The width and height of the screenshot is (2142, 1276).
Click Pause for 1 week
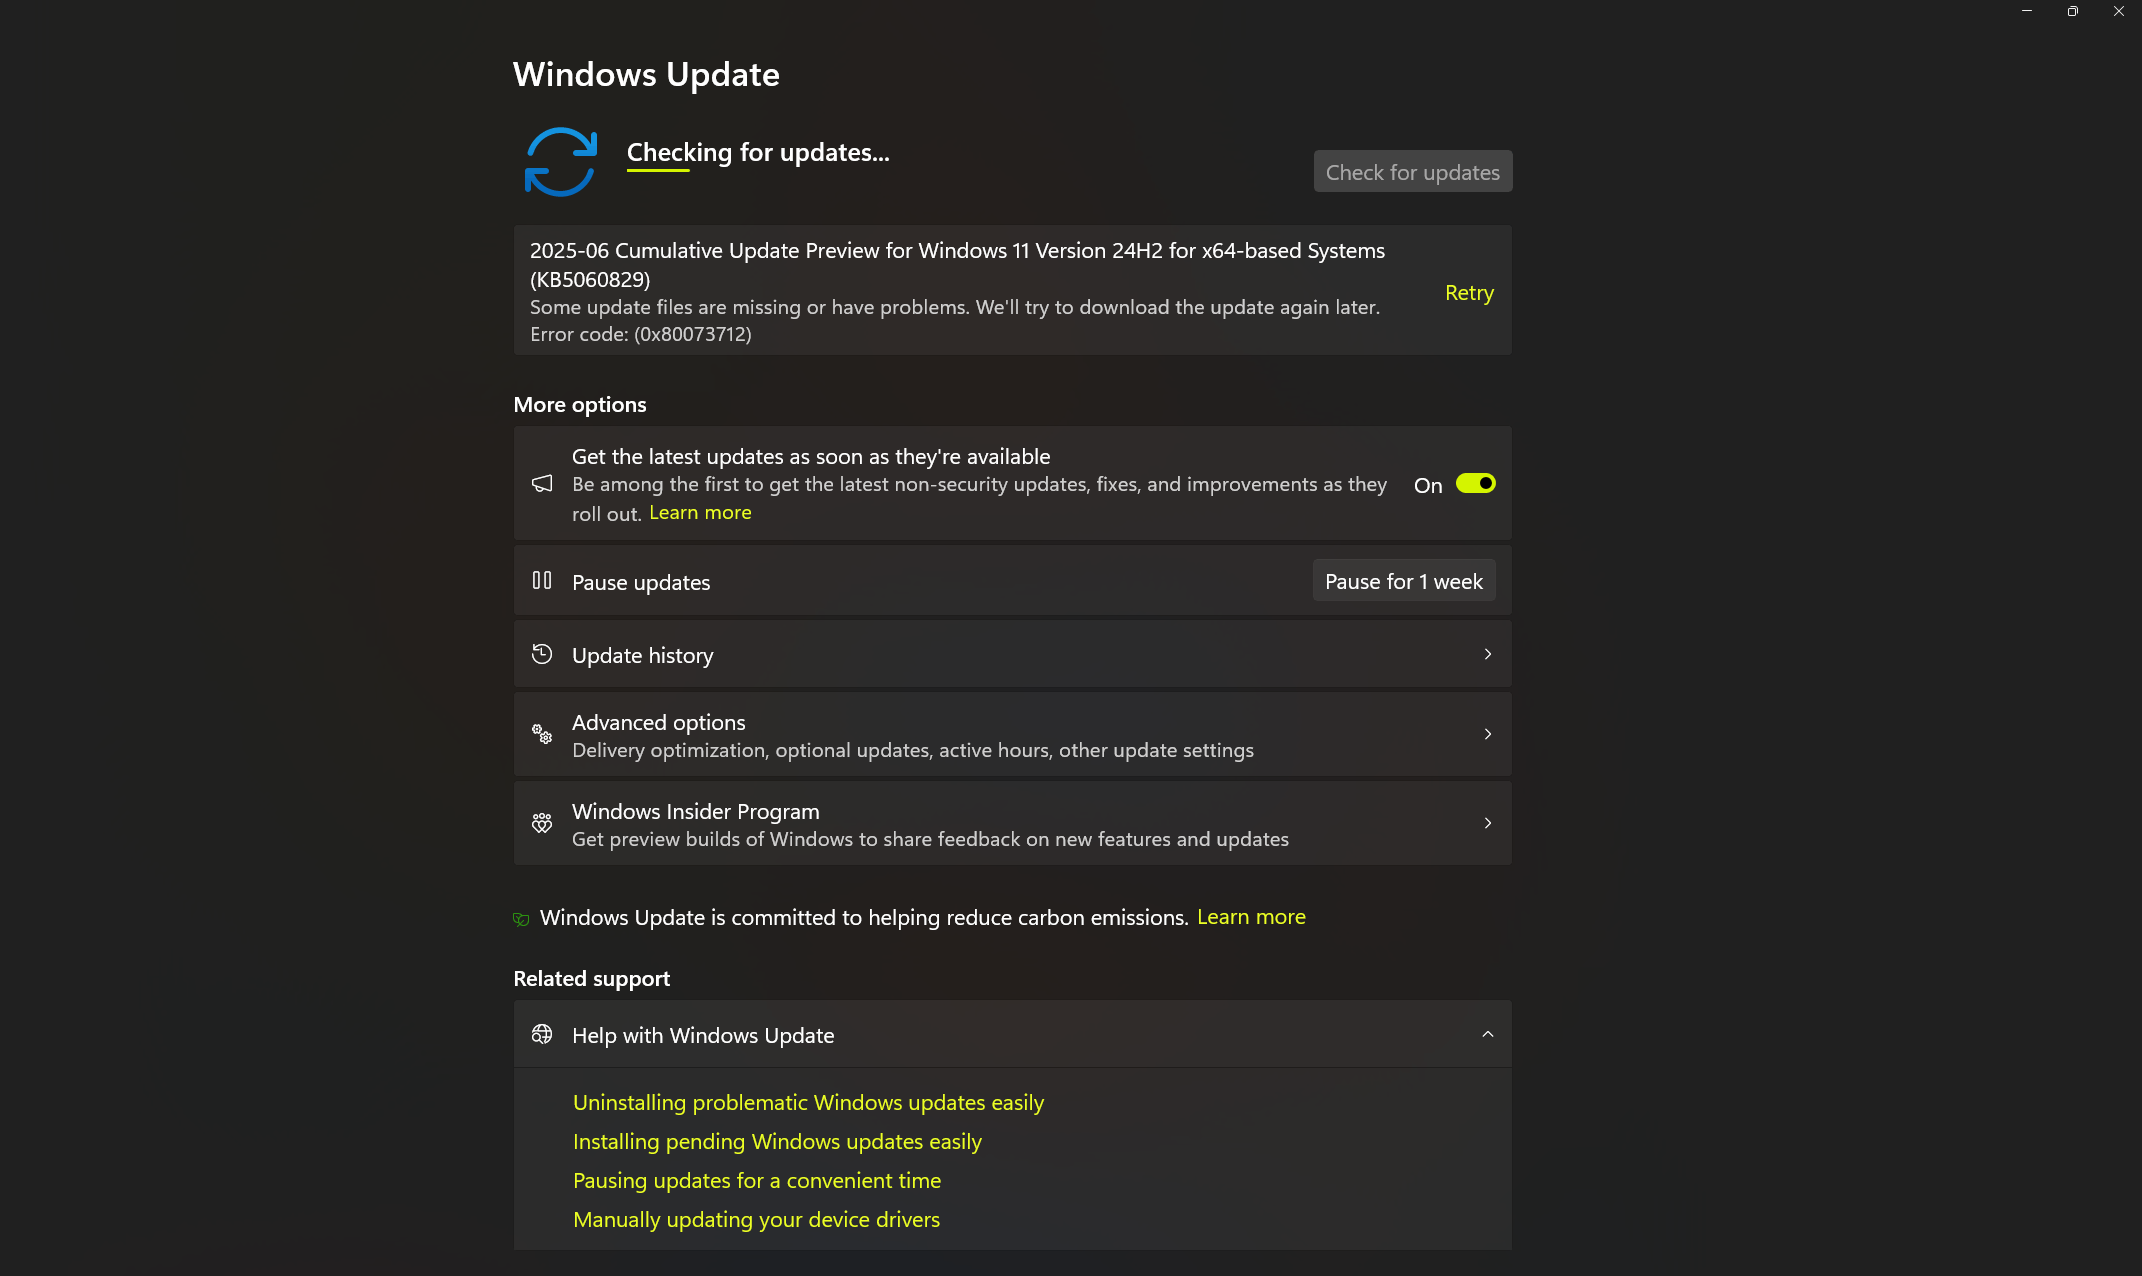(x=1403, y=580)
